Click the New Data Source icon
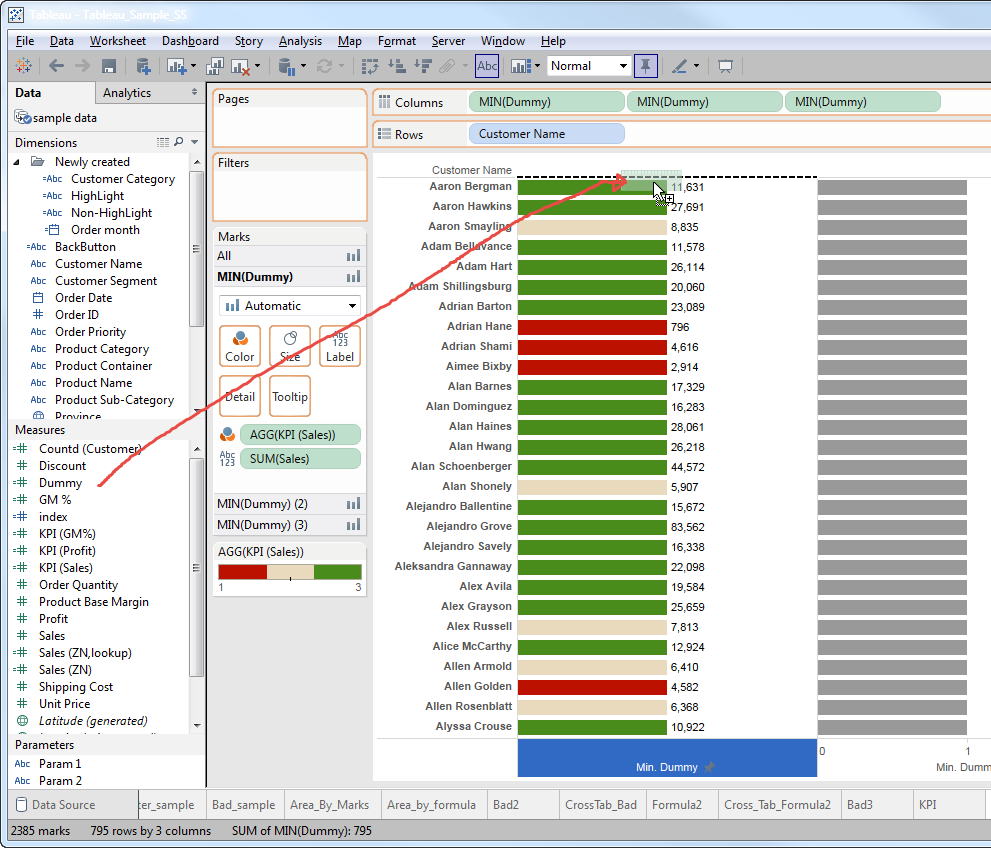The width and height of the screenshot is (991, 848). (x=143, y=66)
